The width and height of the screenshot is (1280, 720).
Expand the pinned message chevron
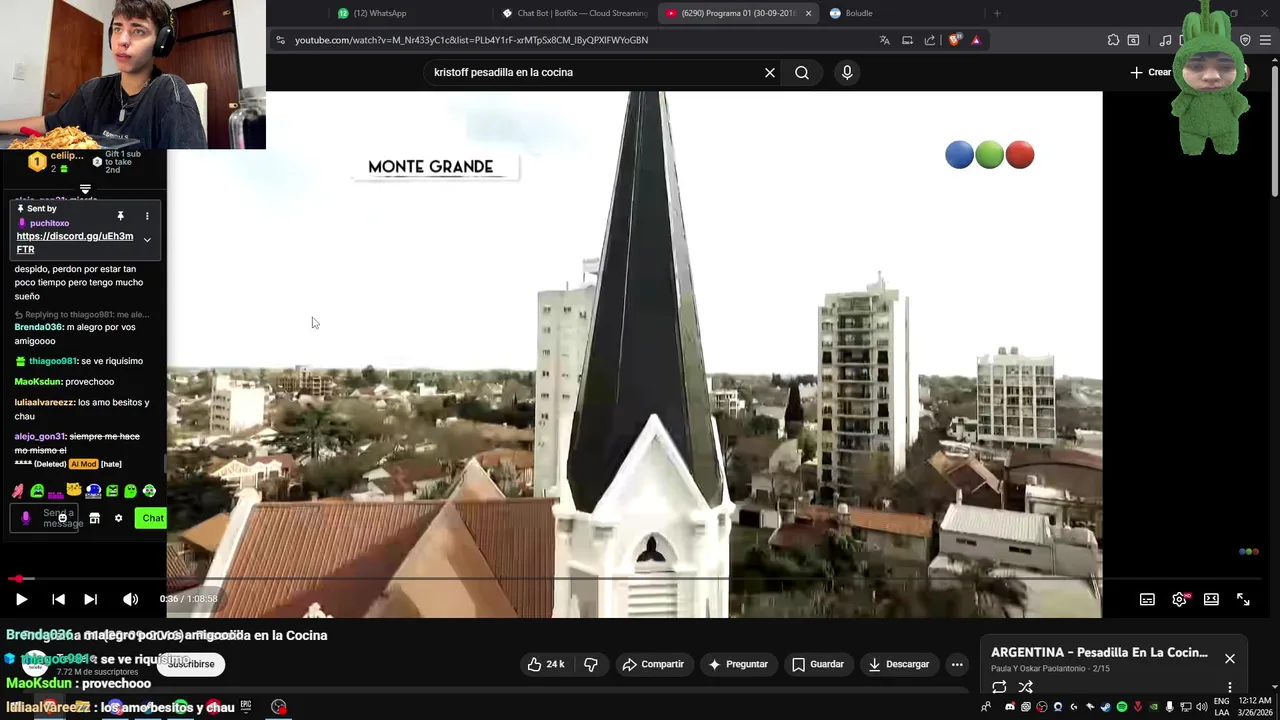pyautogui.click(x=147, y=240)
